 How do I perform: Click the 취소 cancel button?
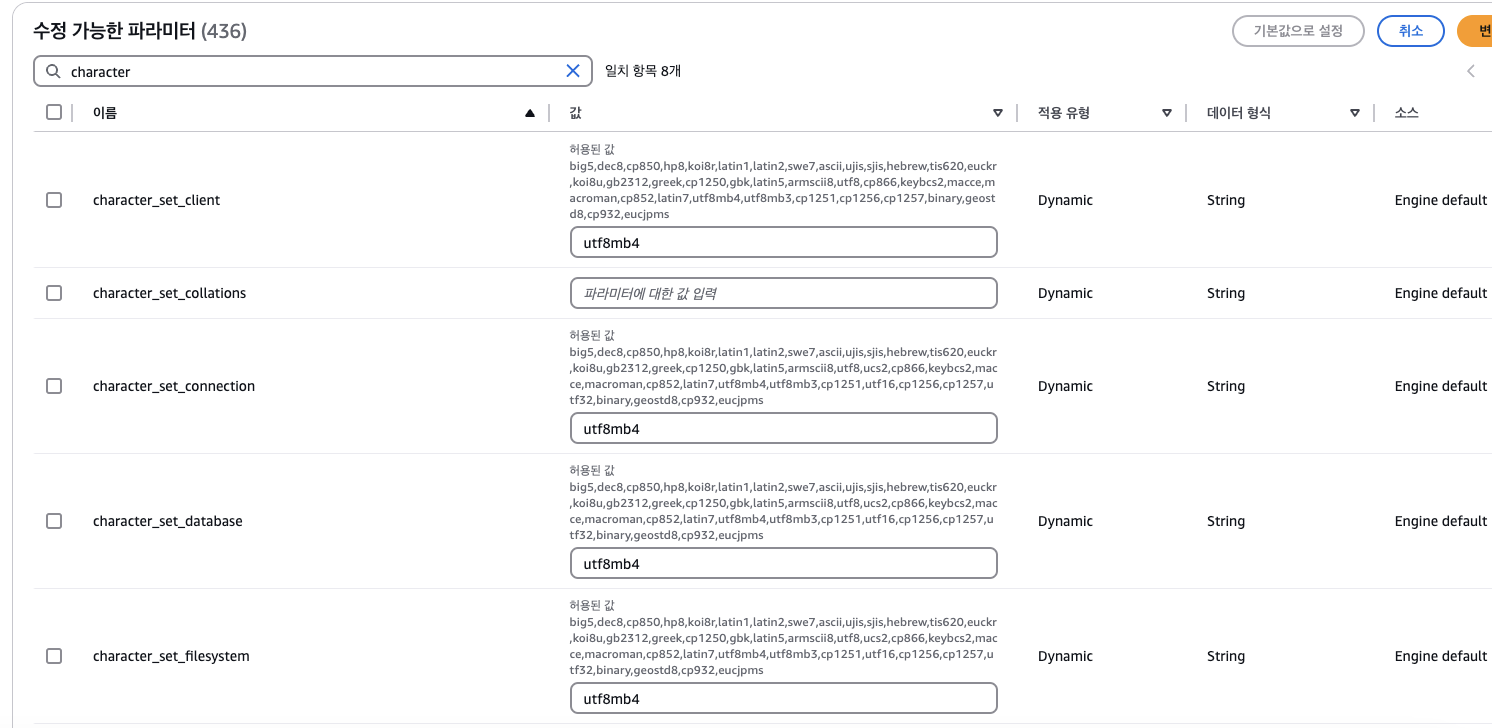1410,31
